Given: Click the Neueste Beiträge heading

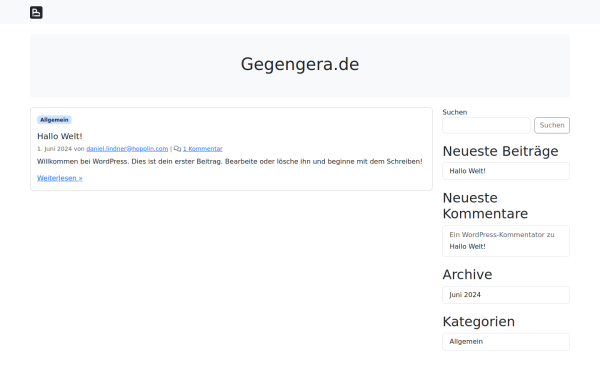Looking at the screenshot, I should coord(501,151).
